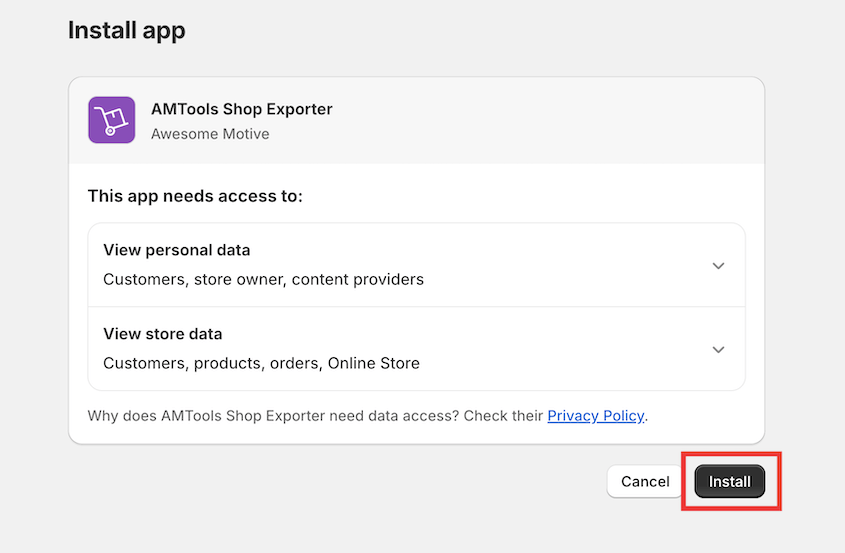Viewport: 845px width, 553px height.
Task: Open the Privacy Policy link
Action: (595, 416)
